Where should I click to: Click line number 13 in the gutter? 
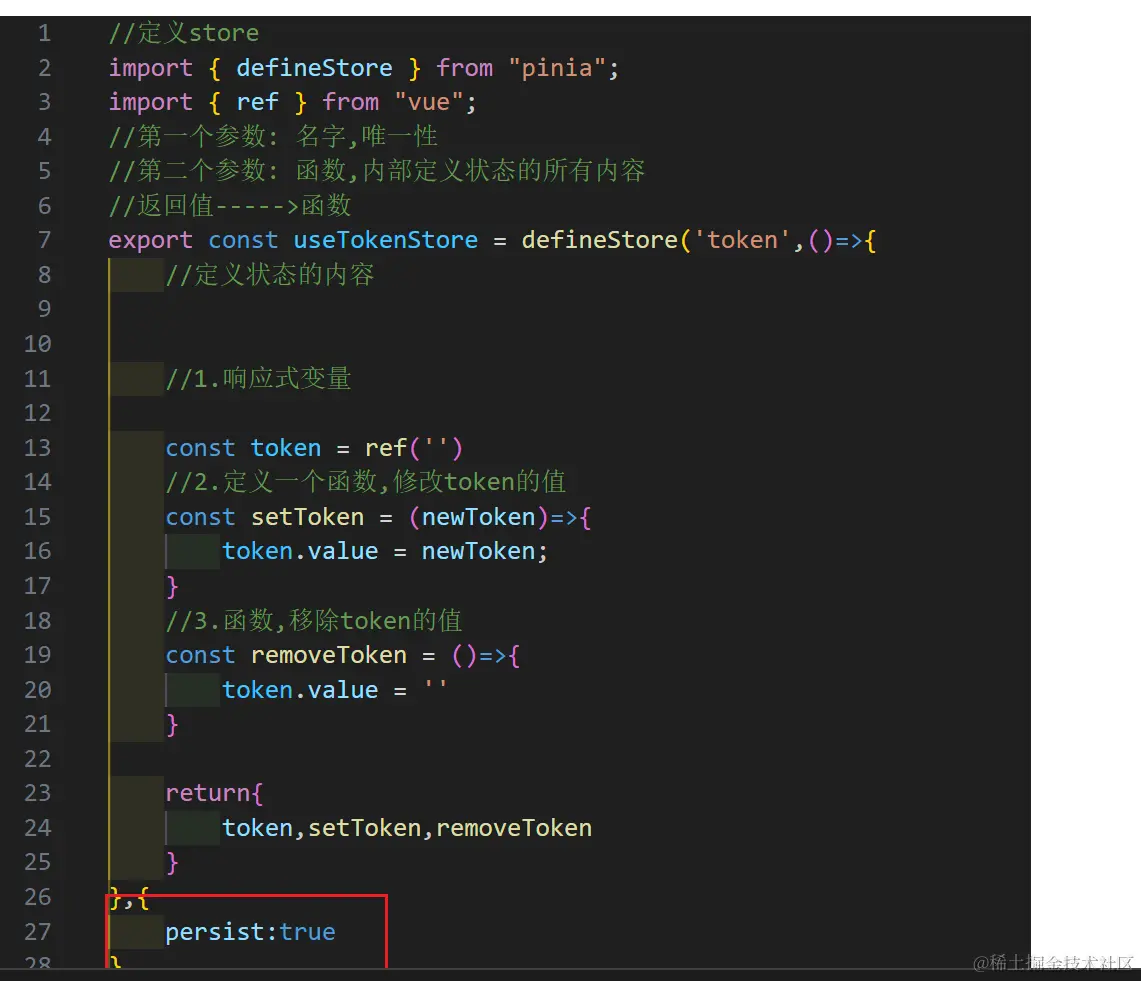pos(38,448)
